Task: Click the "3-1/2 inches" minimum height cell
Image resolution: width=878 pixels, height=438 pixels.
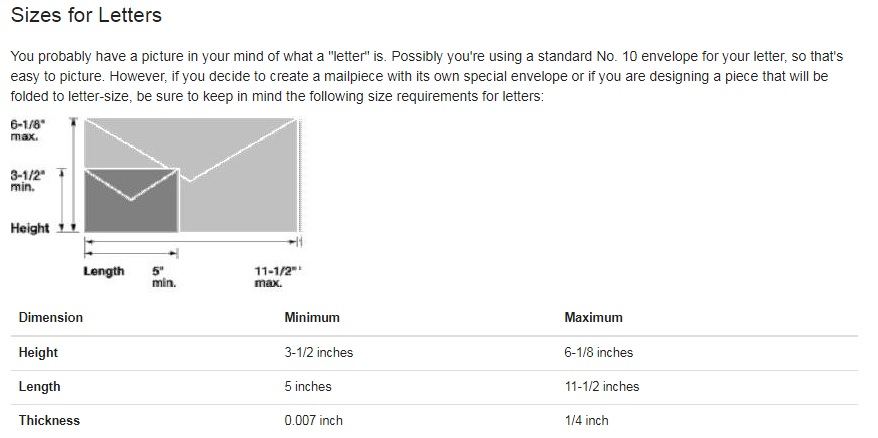Action: pyautogui.click(x=318, y=352)
